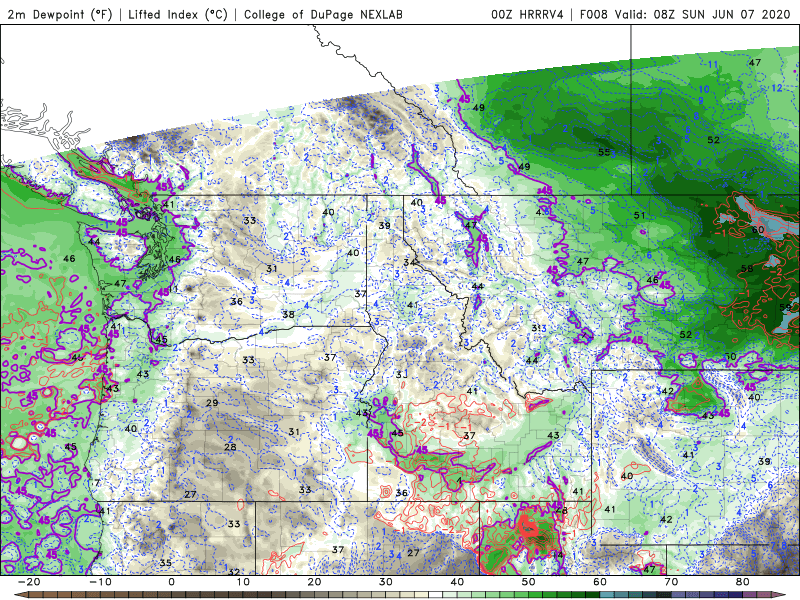Click the "55" dewpoint value on the map

604,152
